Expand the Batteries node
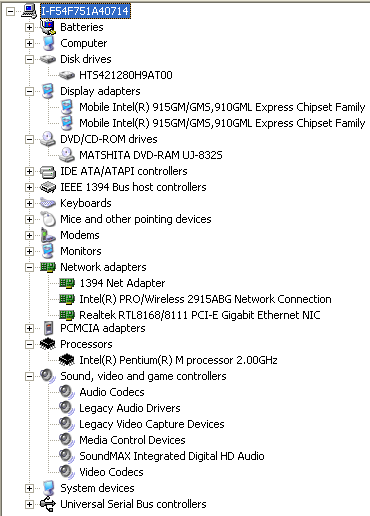Image resolution: width=370 pixels, height=516 pixels. 29,27
